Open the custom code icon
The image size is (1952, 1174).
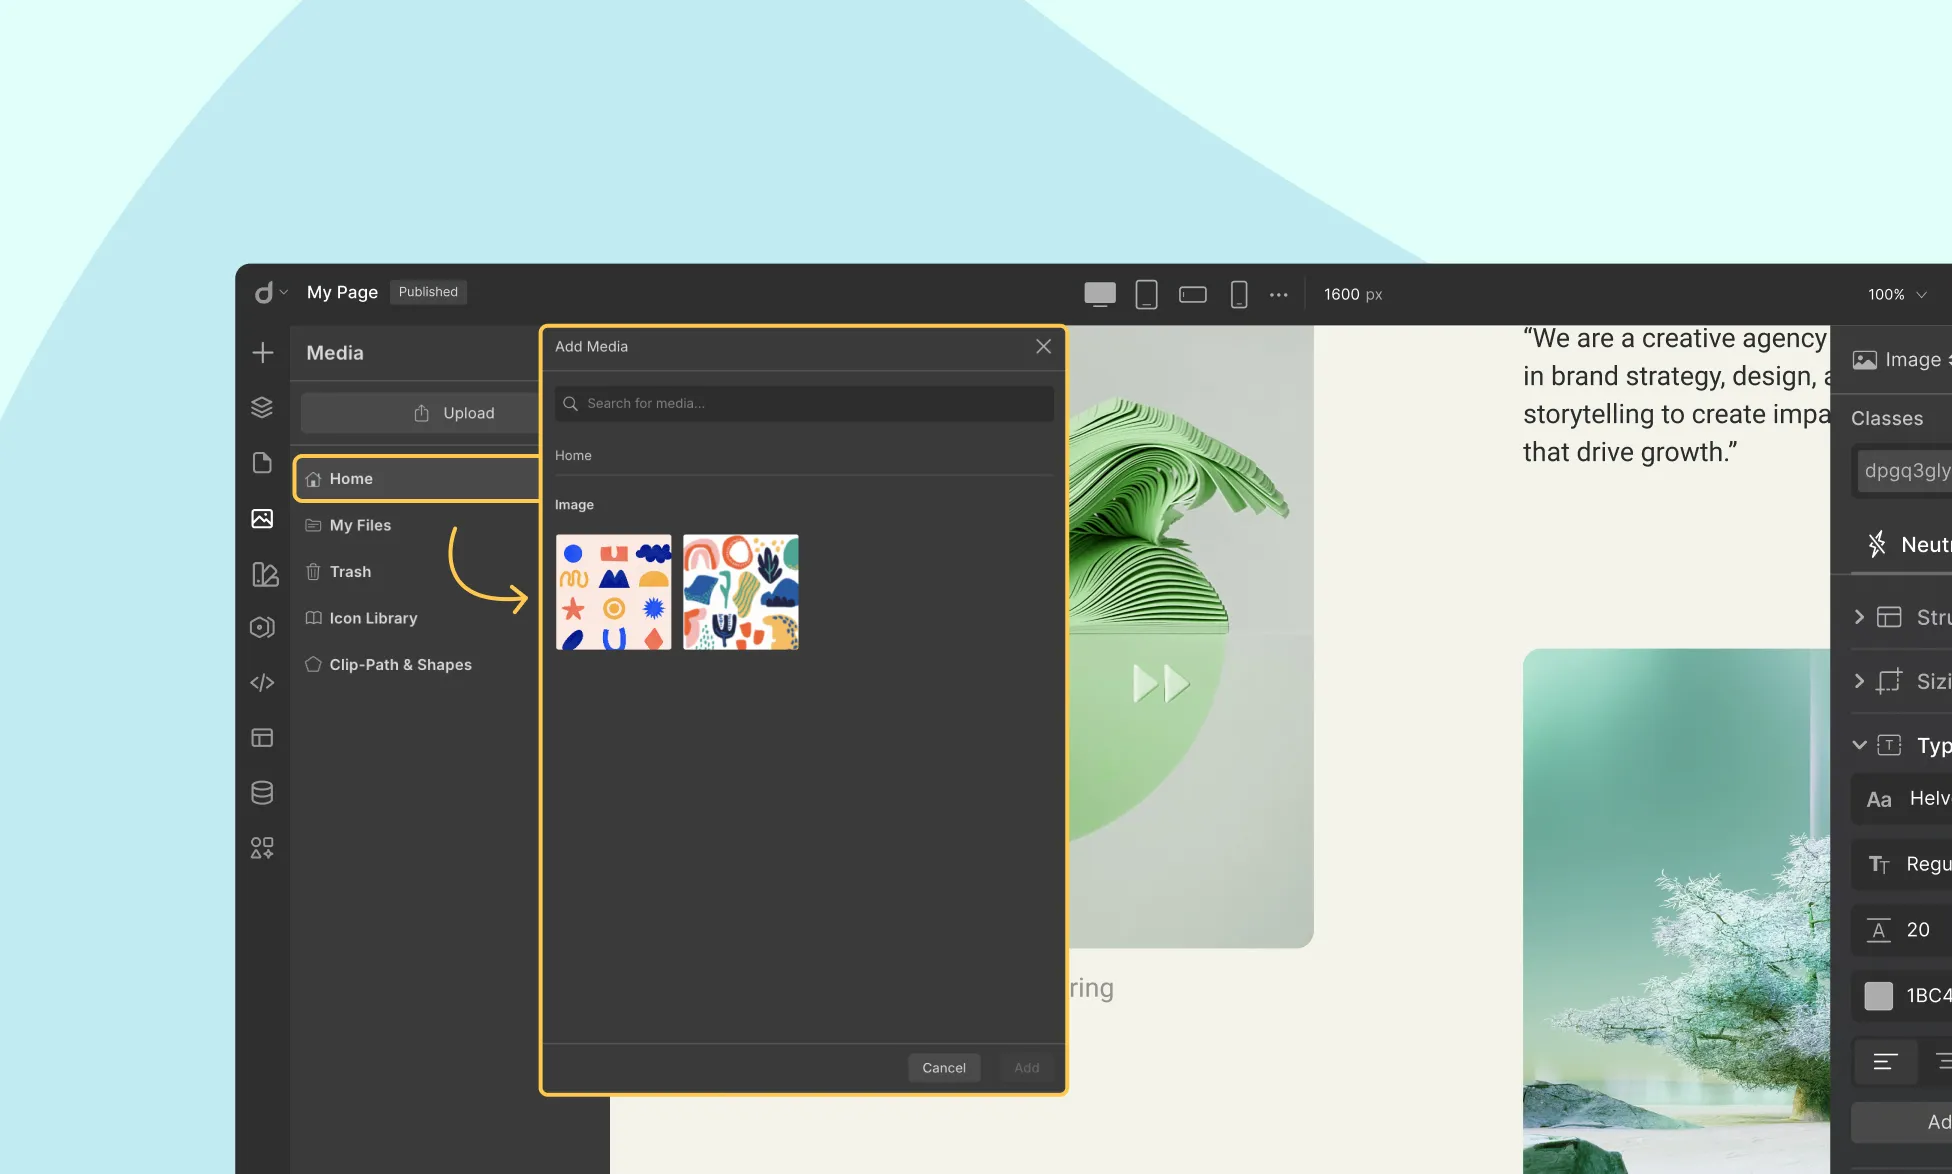[x=262, y=683]
